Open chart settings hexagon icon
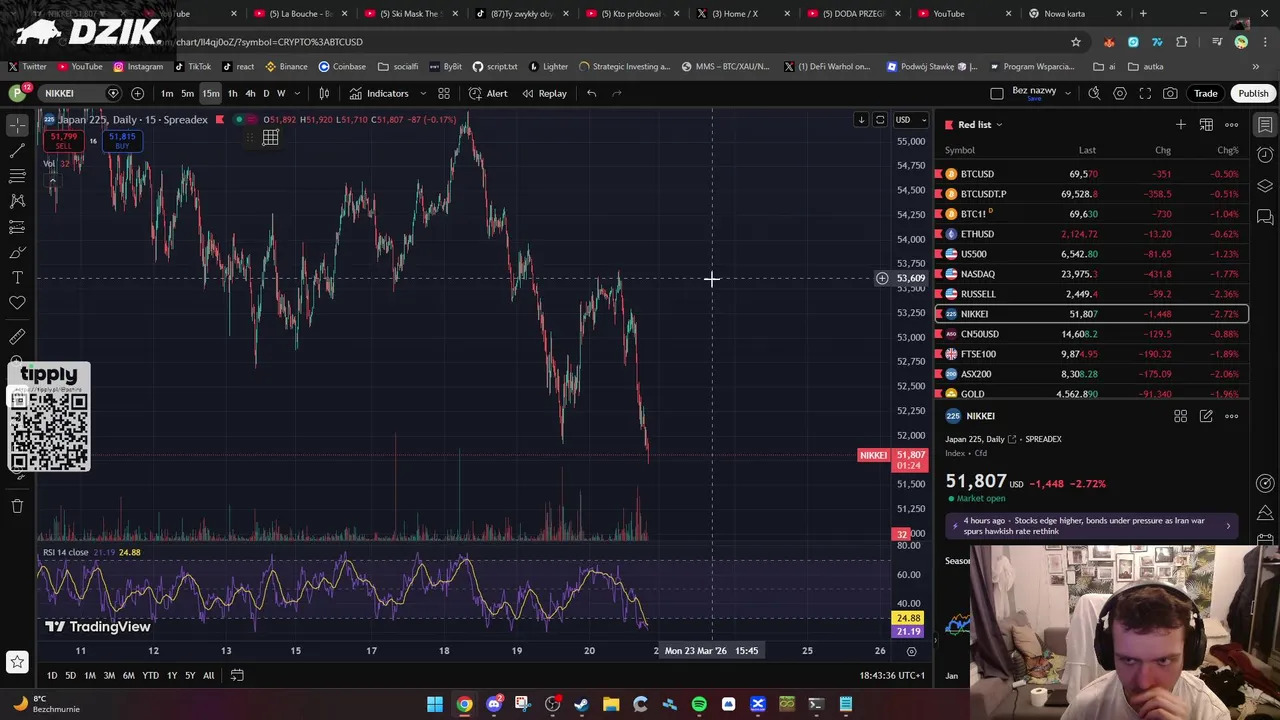This screenshot has width=1280, height=720. 1120,93
